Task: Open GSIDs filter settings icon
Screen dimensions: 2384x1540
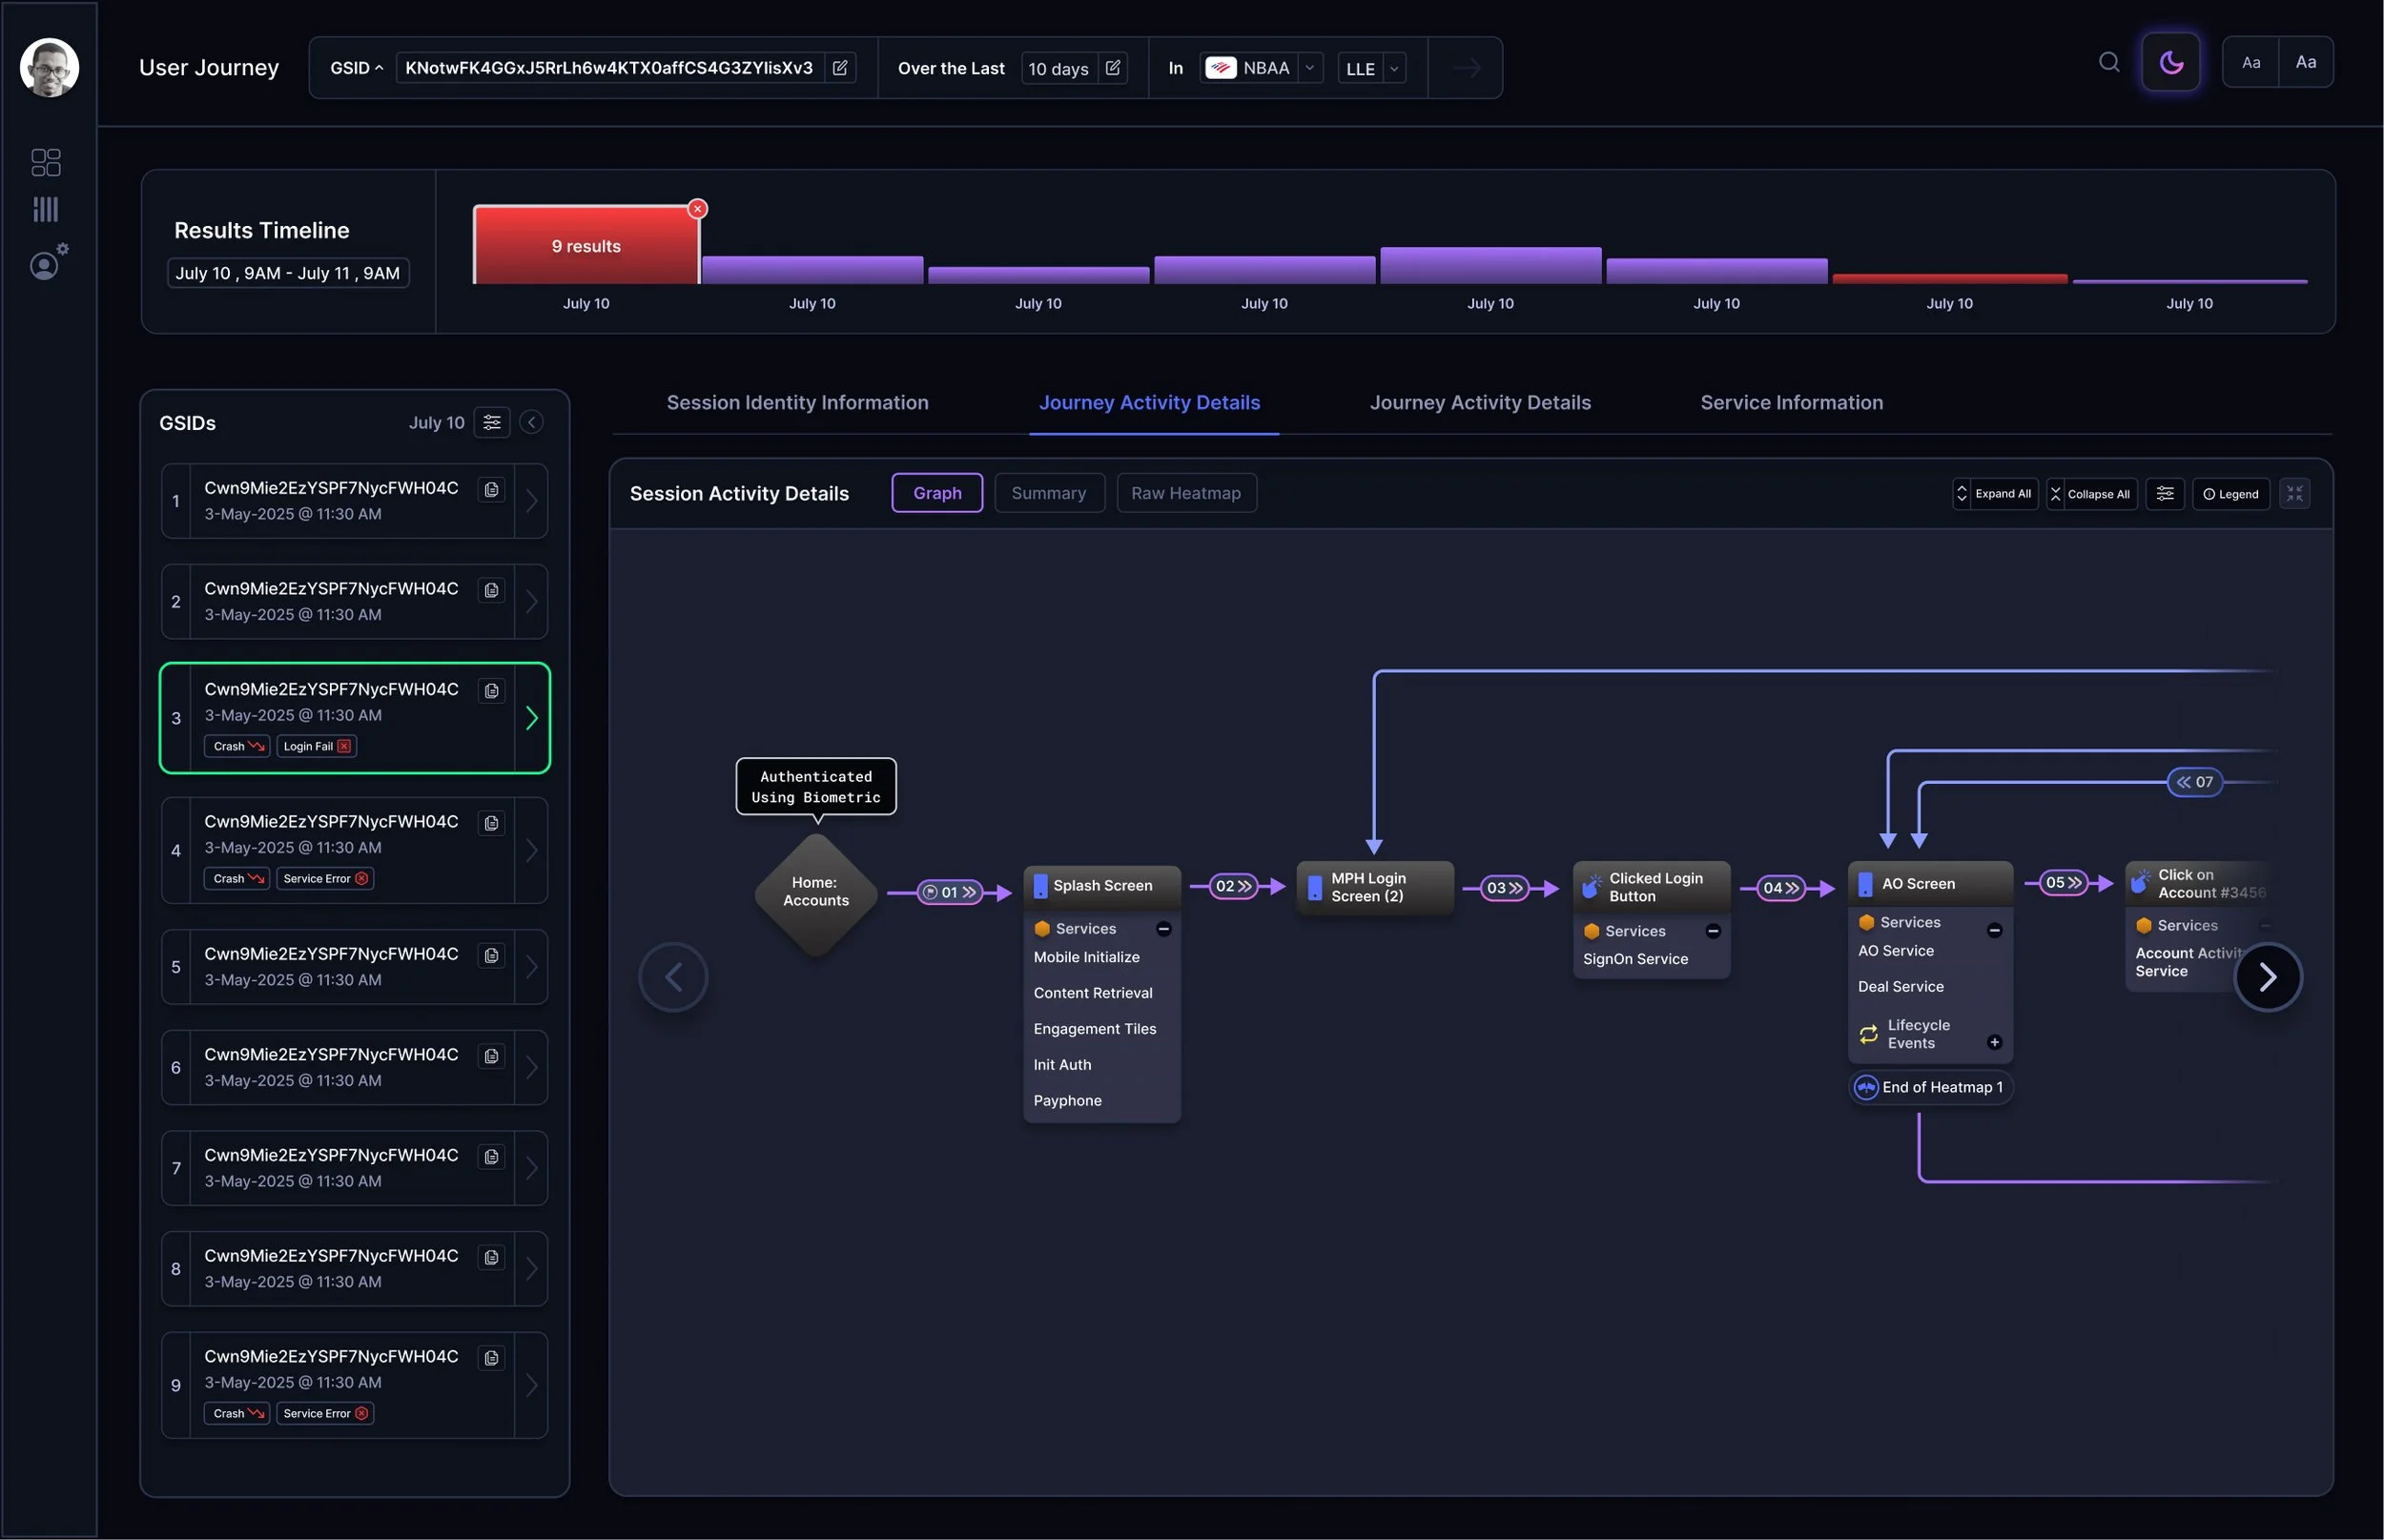Action: 491,423
